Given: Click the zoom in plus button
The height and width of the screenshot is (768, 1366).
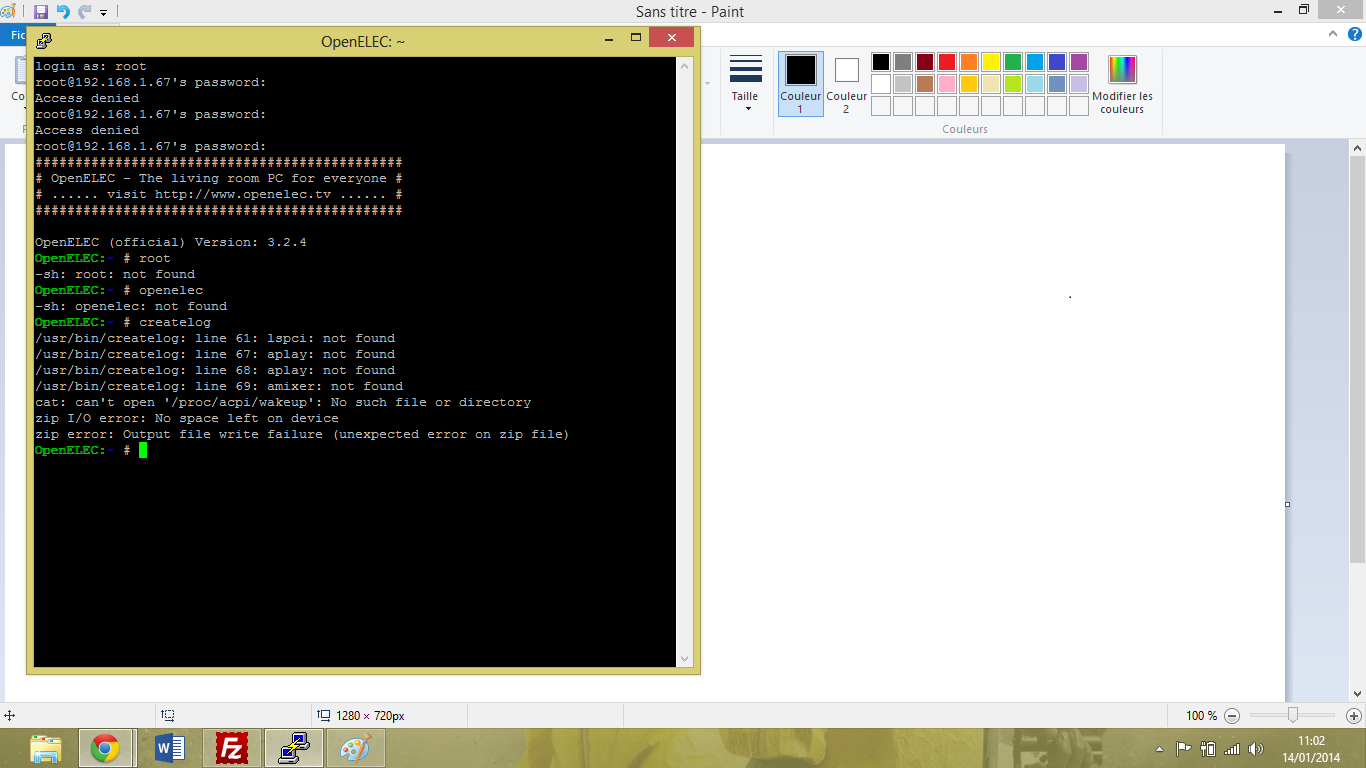Looking at the screenshot, I should click(x=1353, y=716).
